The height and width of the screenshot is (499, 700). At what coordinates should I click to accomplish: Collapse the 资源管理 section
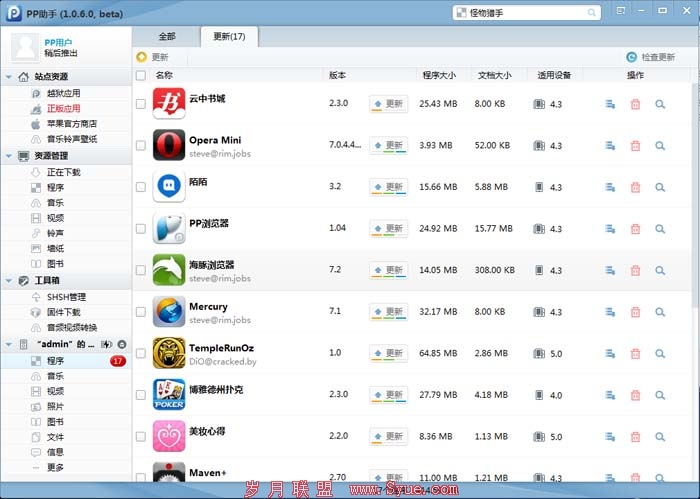point(9,156)
